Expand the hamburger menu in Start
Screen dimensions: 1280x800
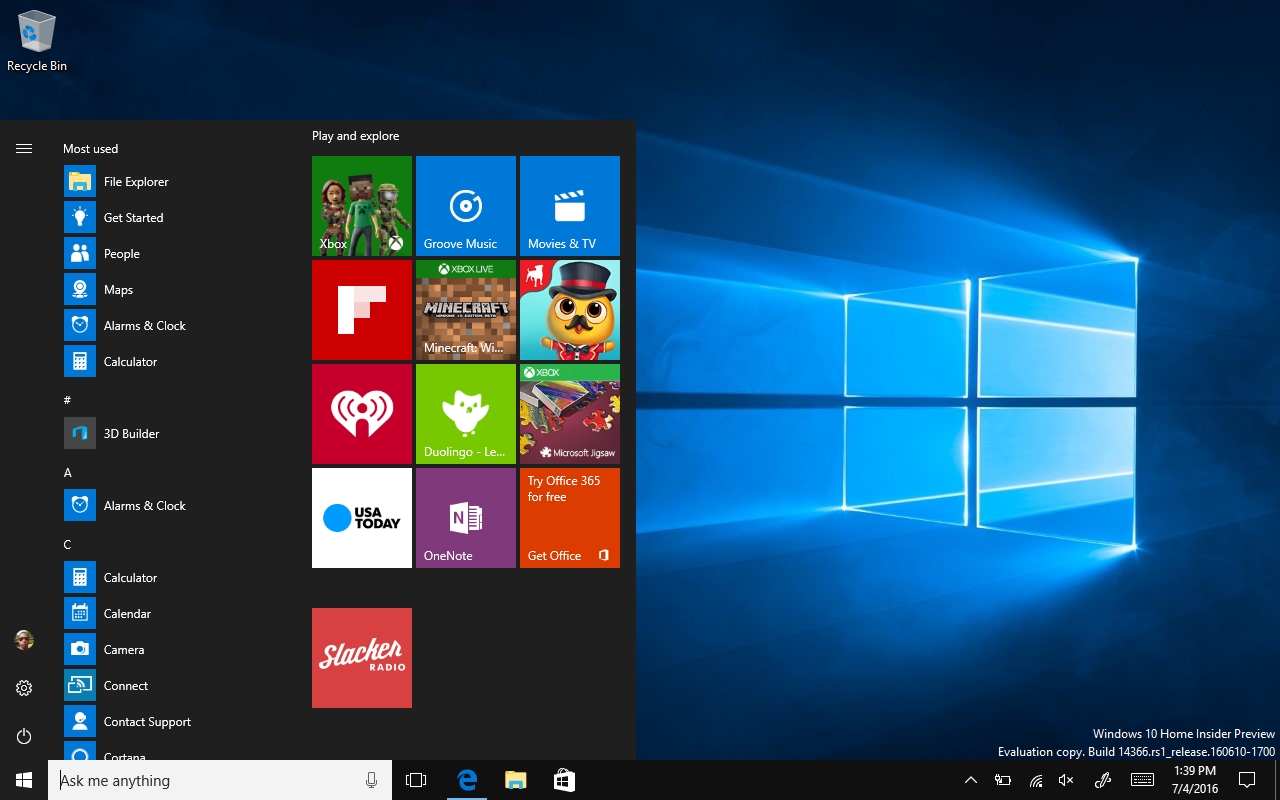pyautogui.click(x=24, y=148)
